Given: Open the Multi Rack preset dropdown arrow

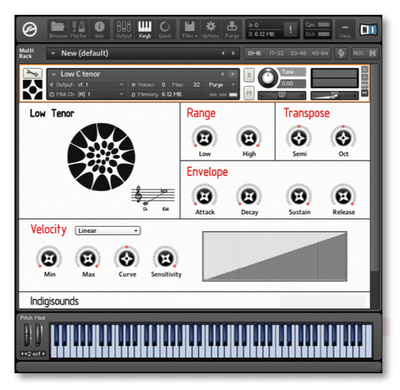Looking at the screenshot, I should (53, 53).
